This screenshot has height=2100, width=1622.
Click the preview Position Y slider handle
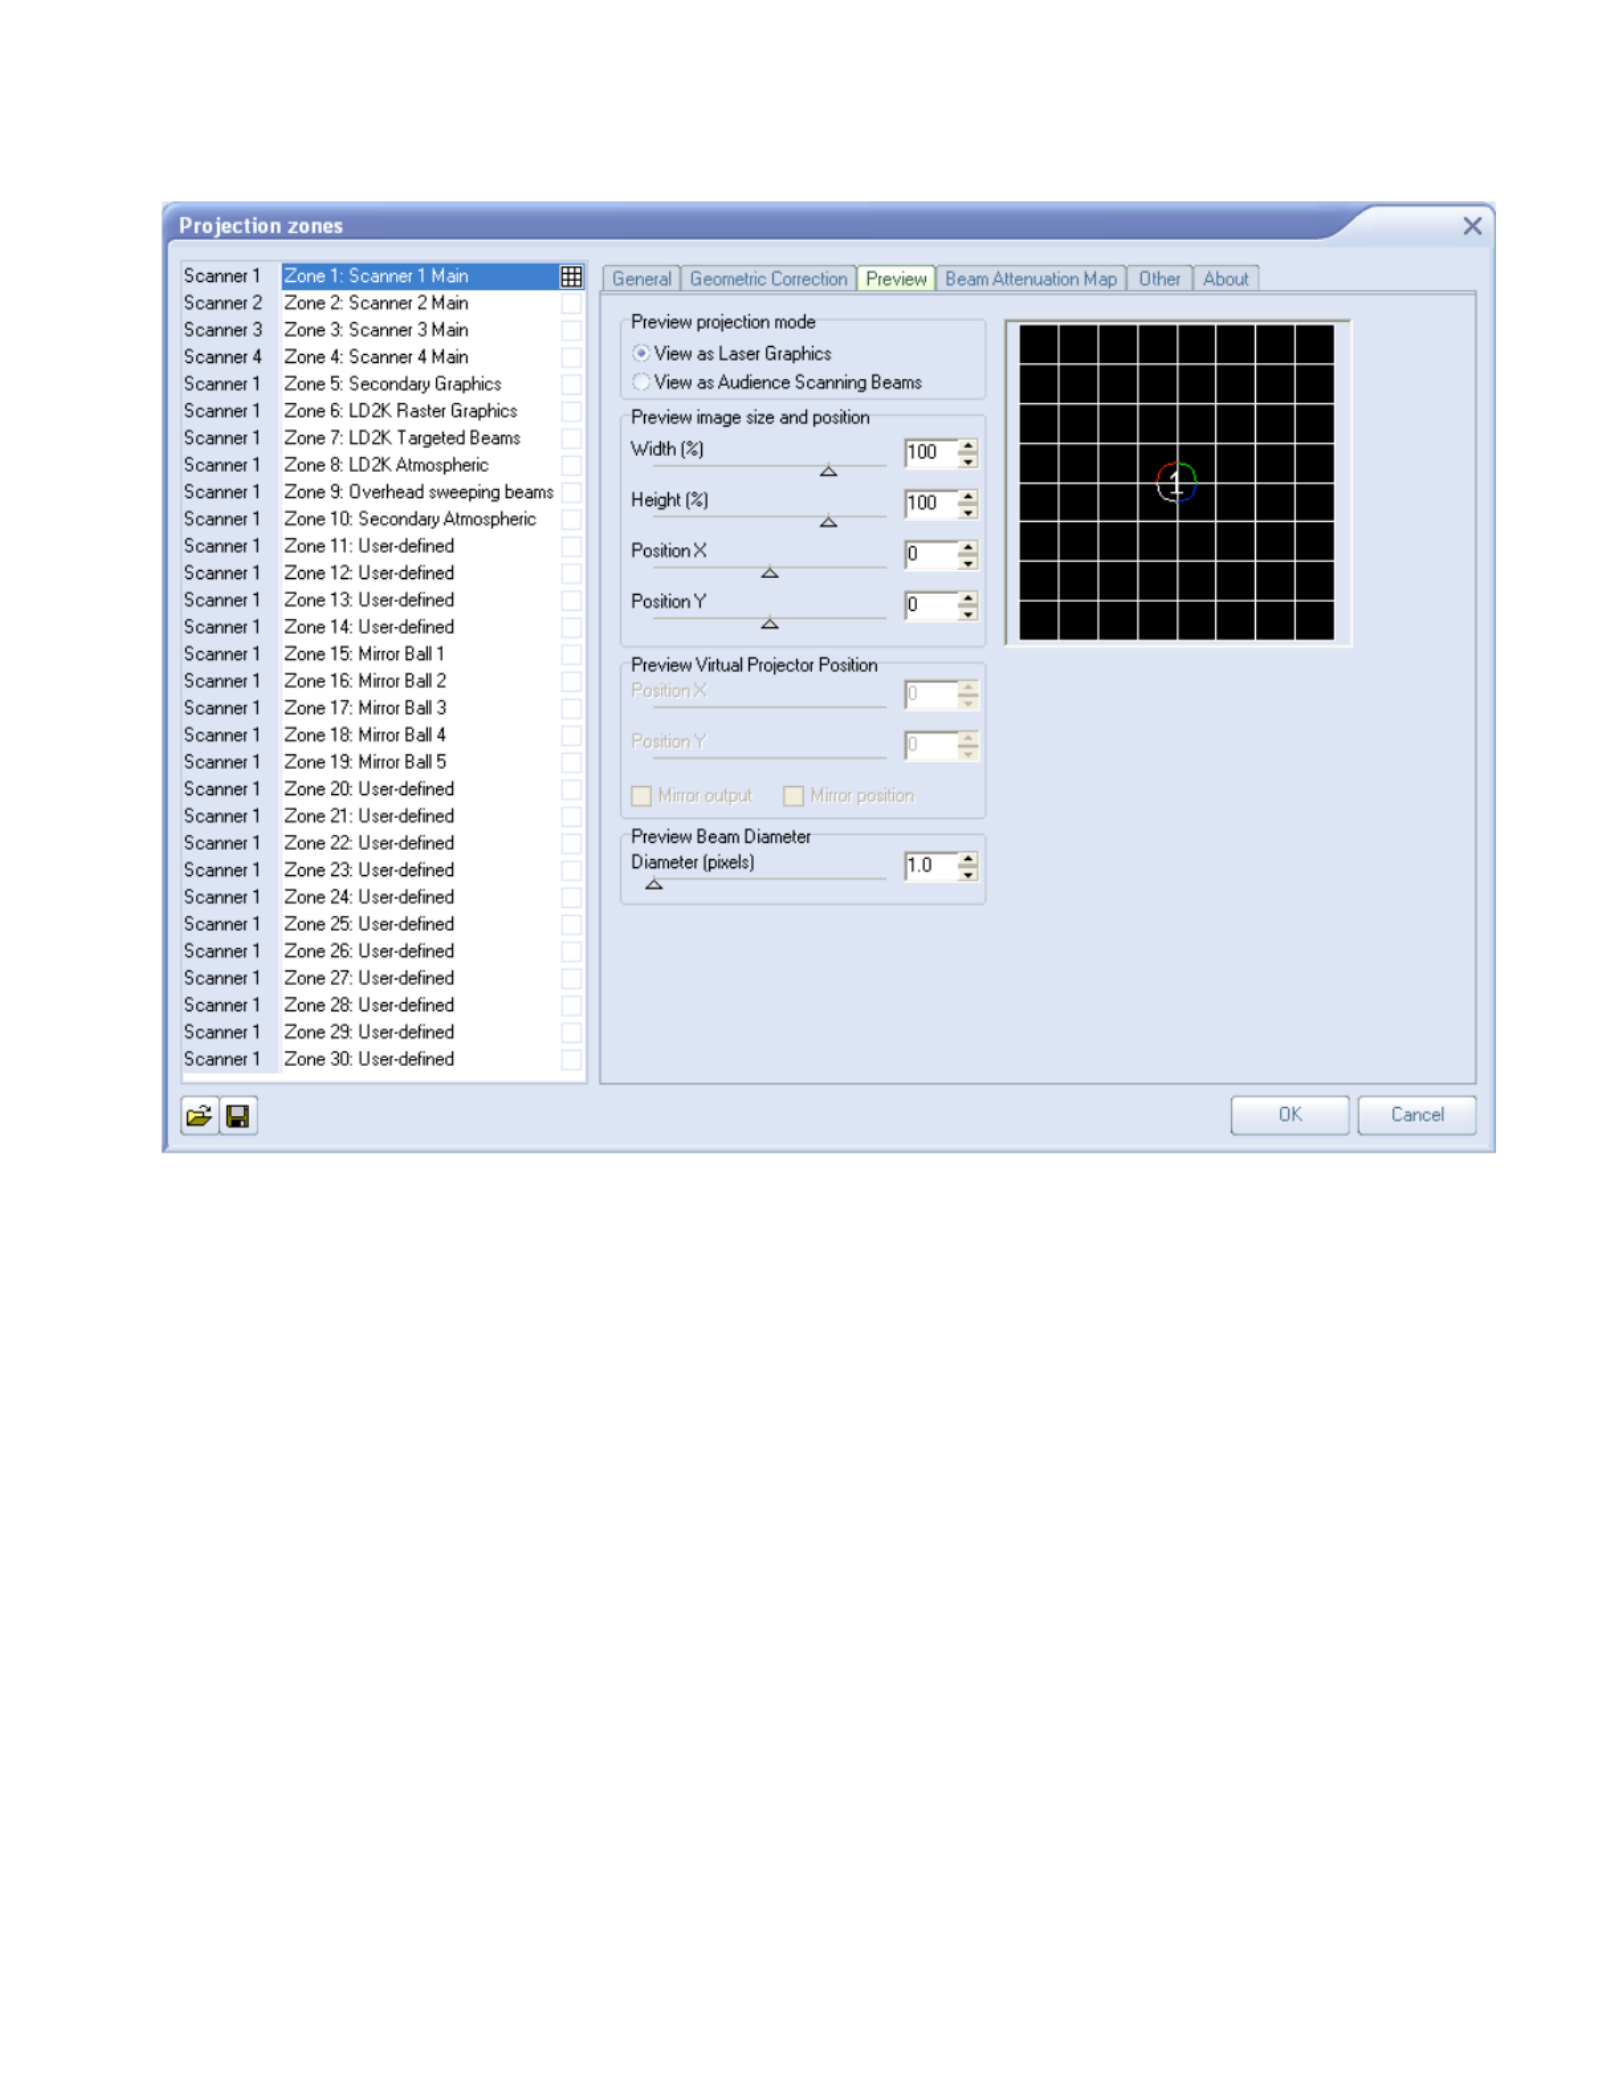click(769, 624)
